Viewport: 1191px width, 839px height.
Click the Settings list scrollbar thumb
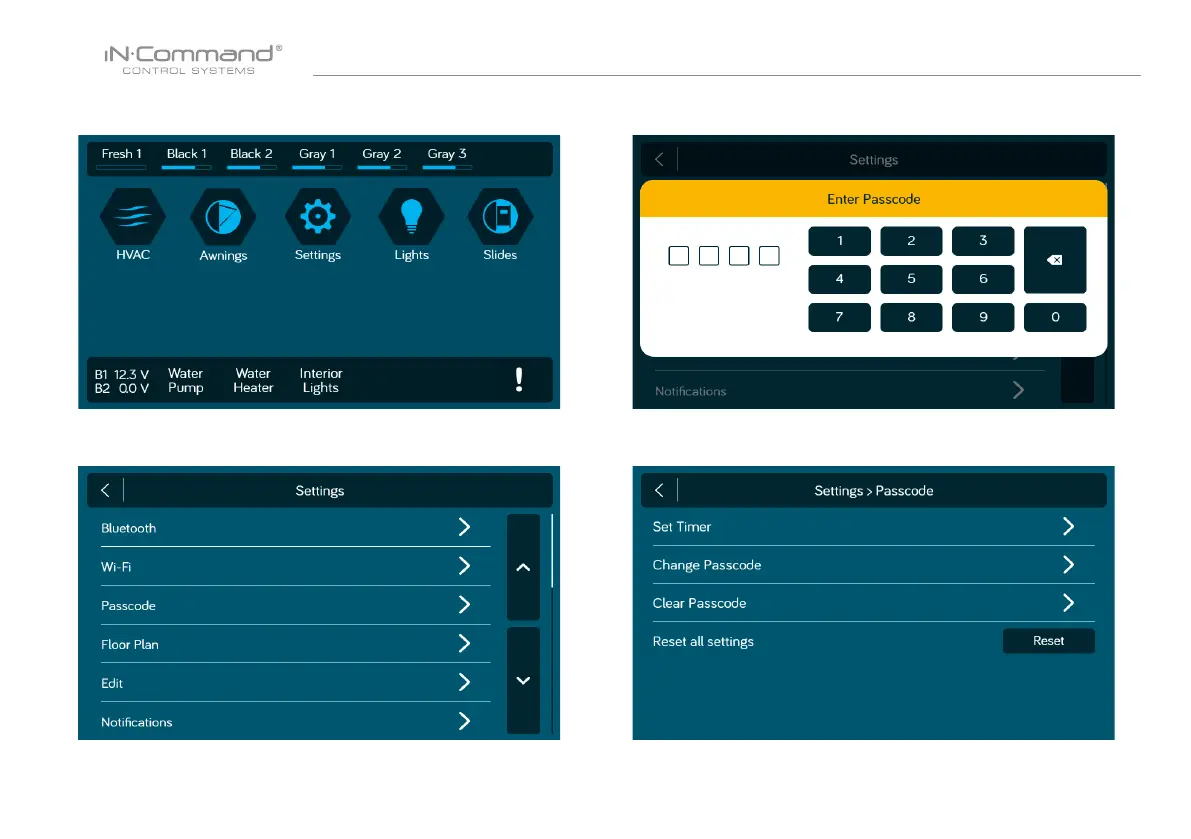tap(552, 550)
